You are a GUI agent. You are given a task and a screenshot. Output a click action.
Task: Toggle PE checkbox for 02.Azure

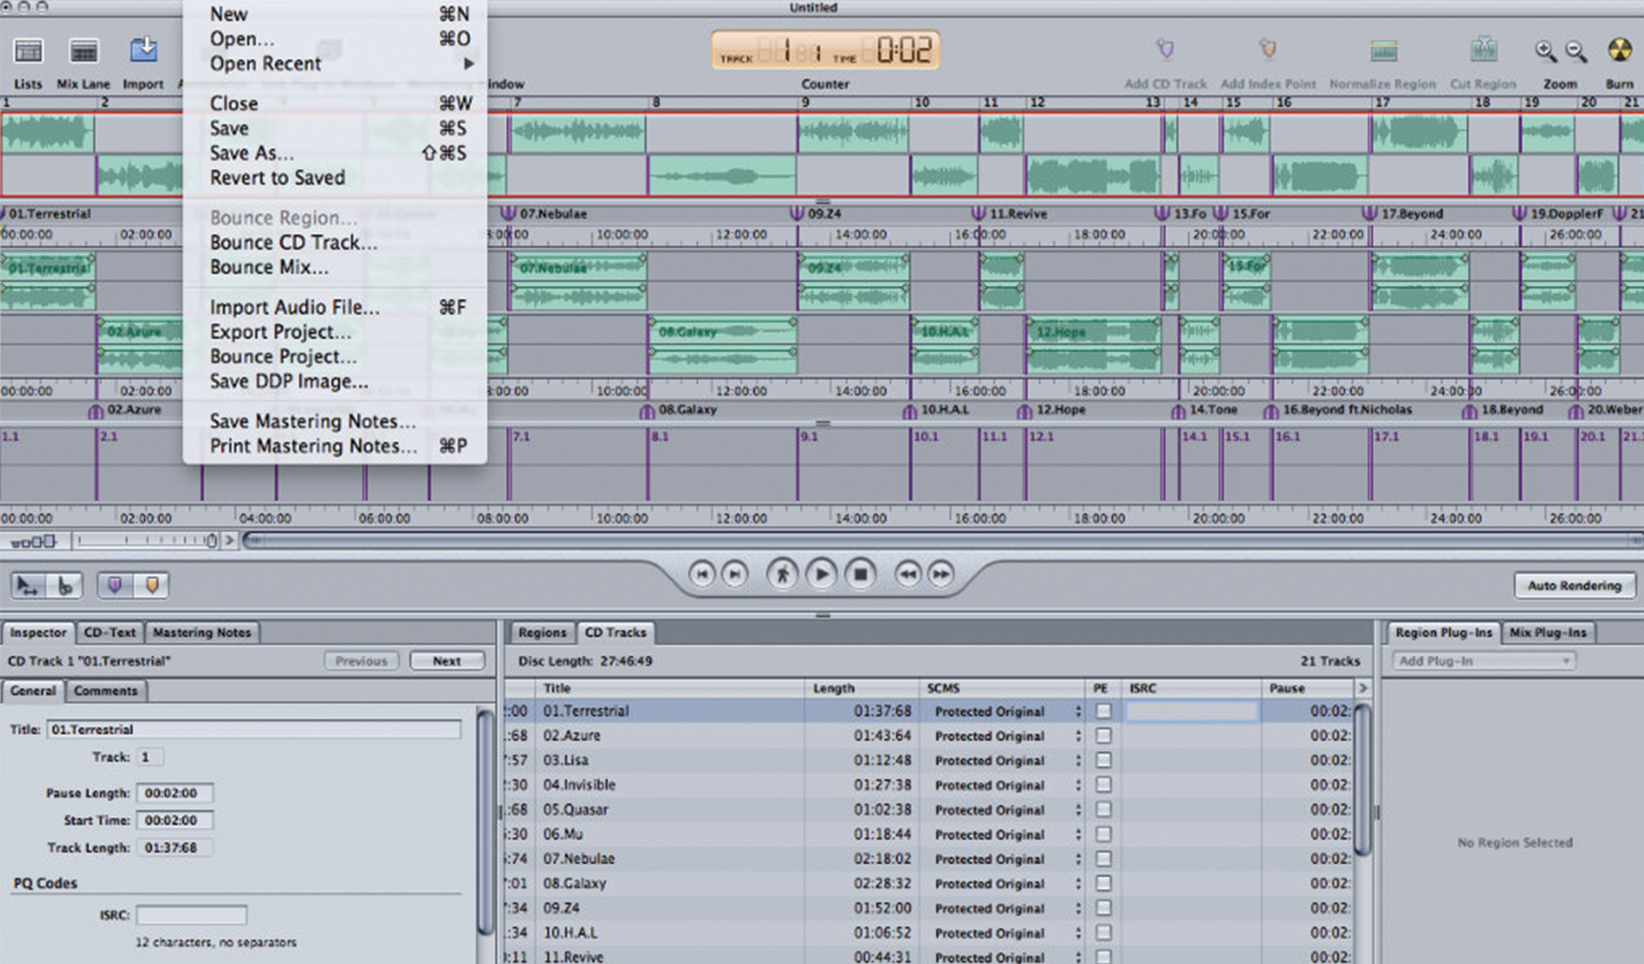[1103, 736]
